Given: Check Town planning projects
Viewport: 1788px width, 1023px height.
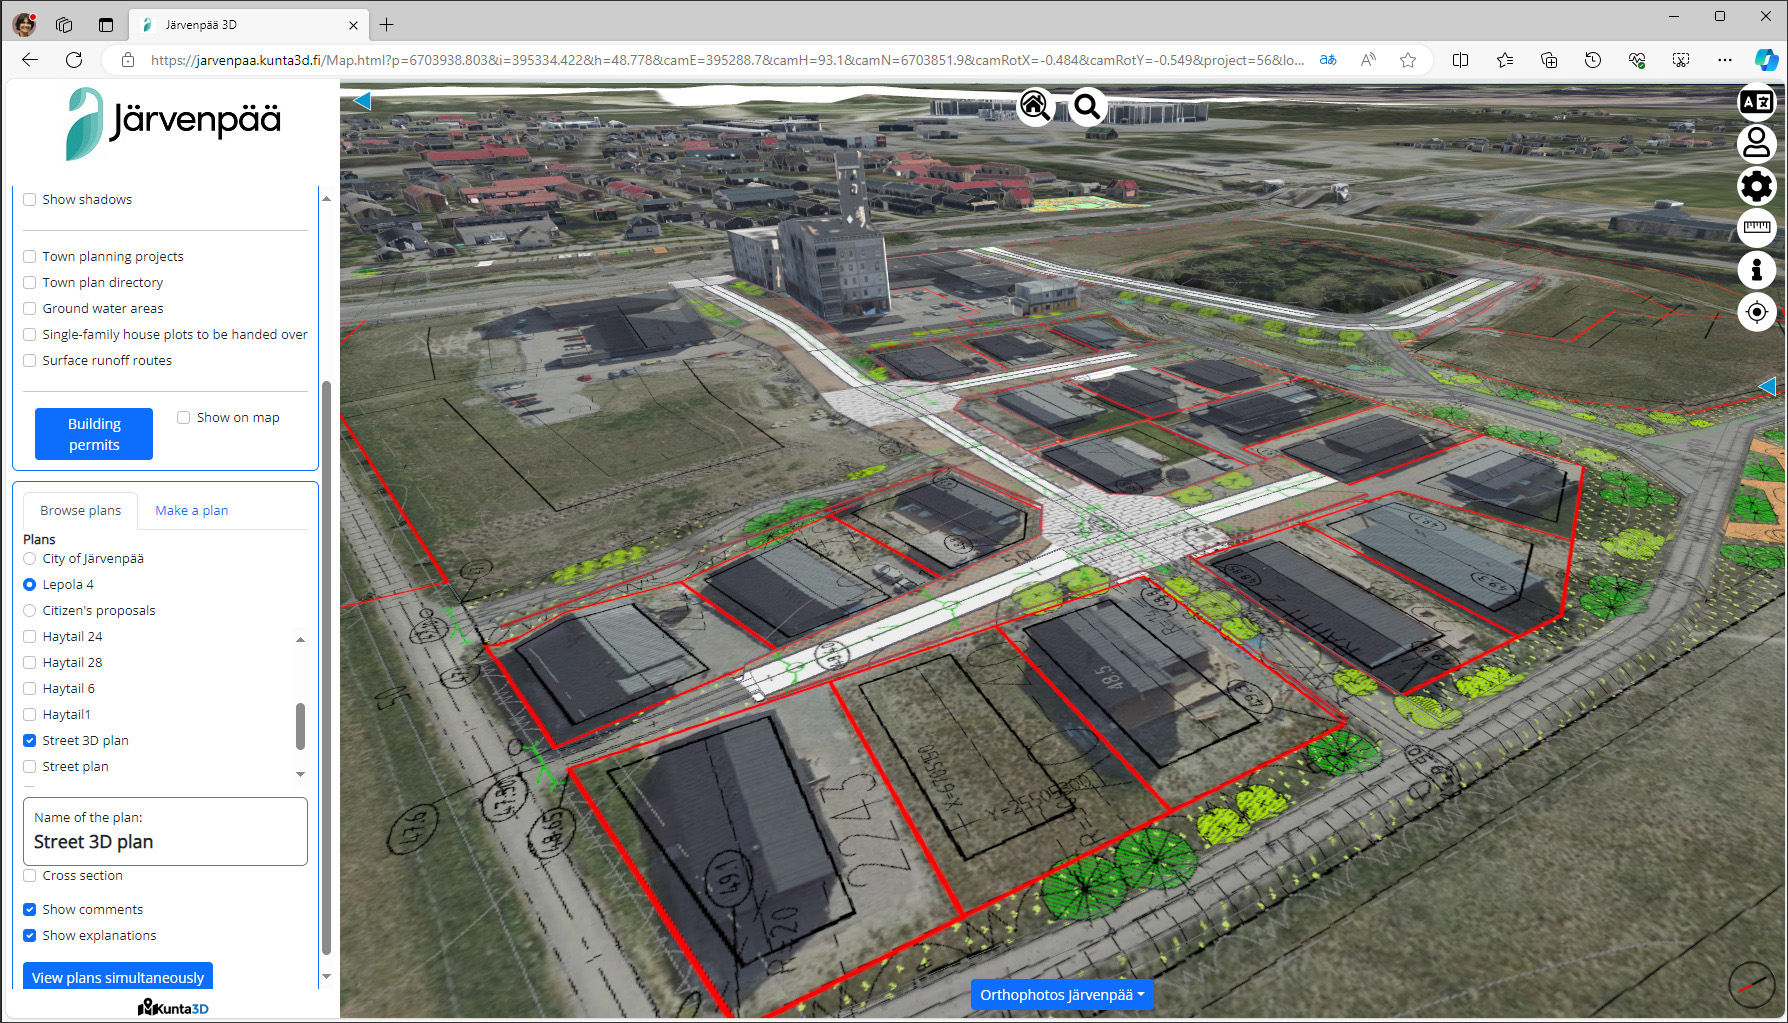Looking at the screenshot, I should click(x=30, y=257).
